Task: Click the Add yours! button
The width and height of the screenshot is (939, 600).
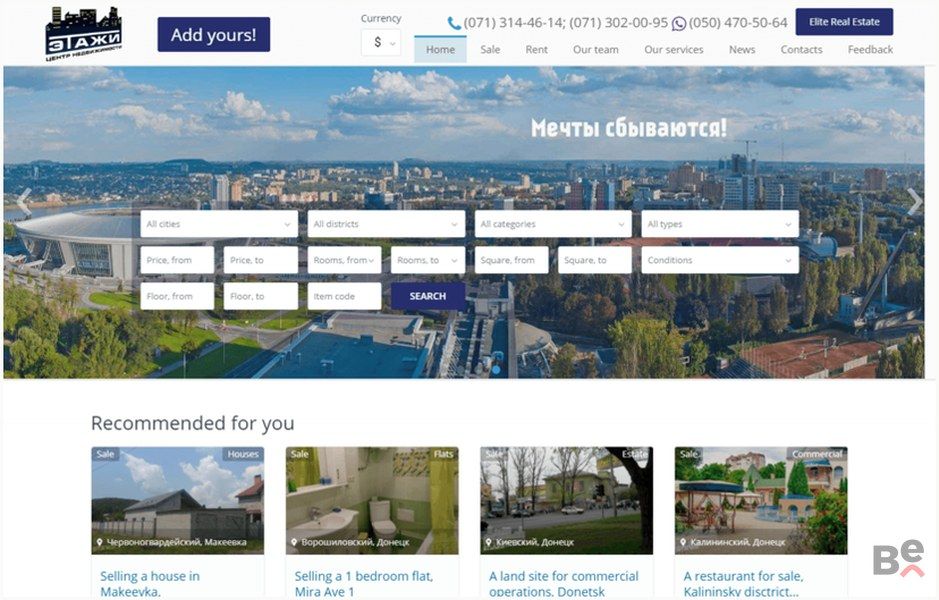Action: coord(214,35)
